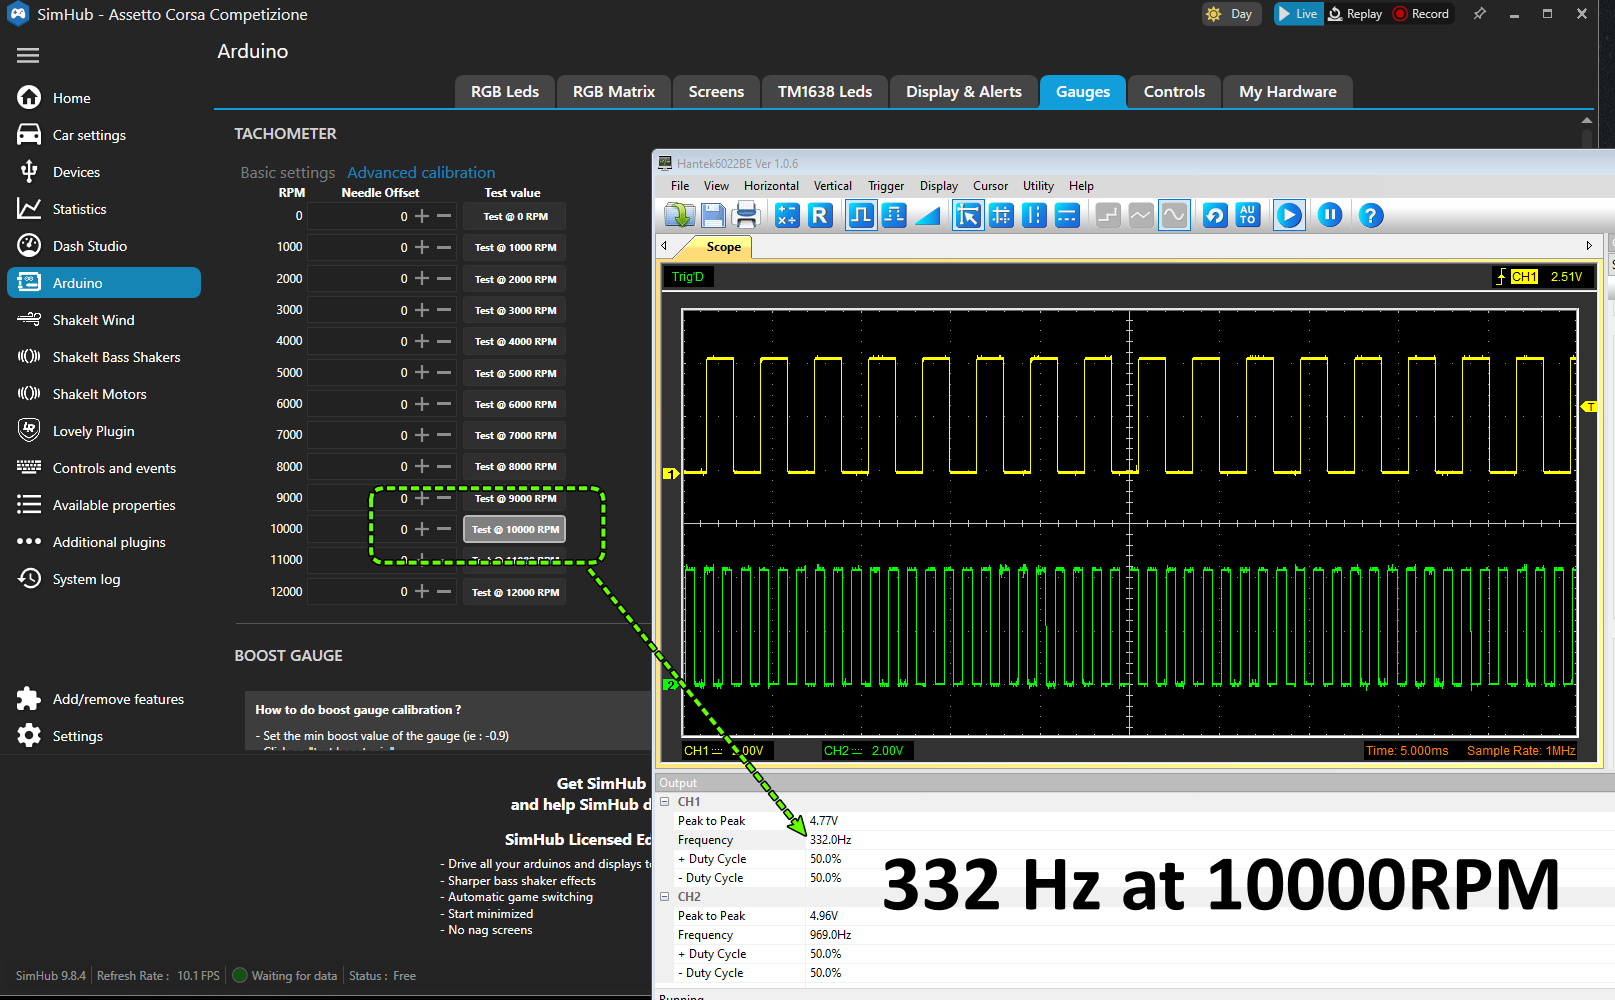Collapse CH1 output group
The image size is (1615, 1000).
tap(665, 802)
